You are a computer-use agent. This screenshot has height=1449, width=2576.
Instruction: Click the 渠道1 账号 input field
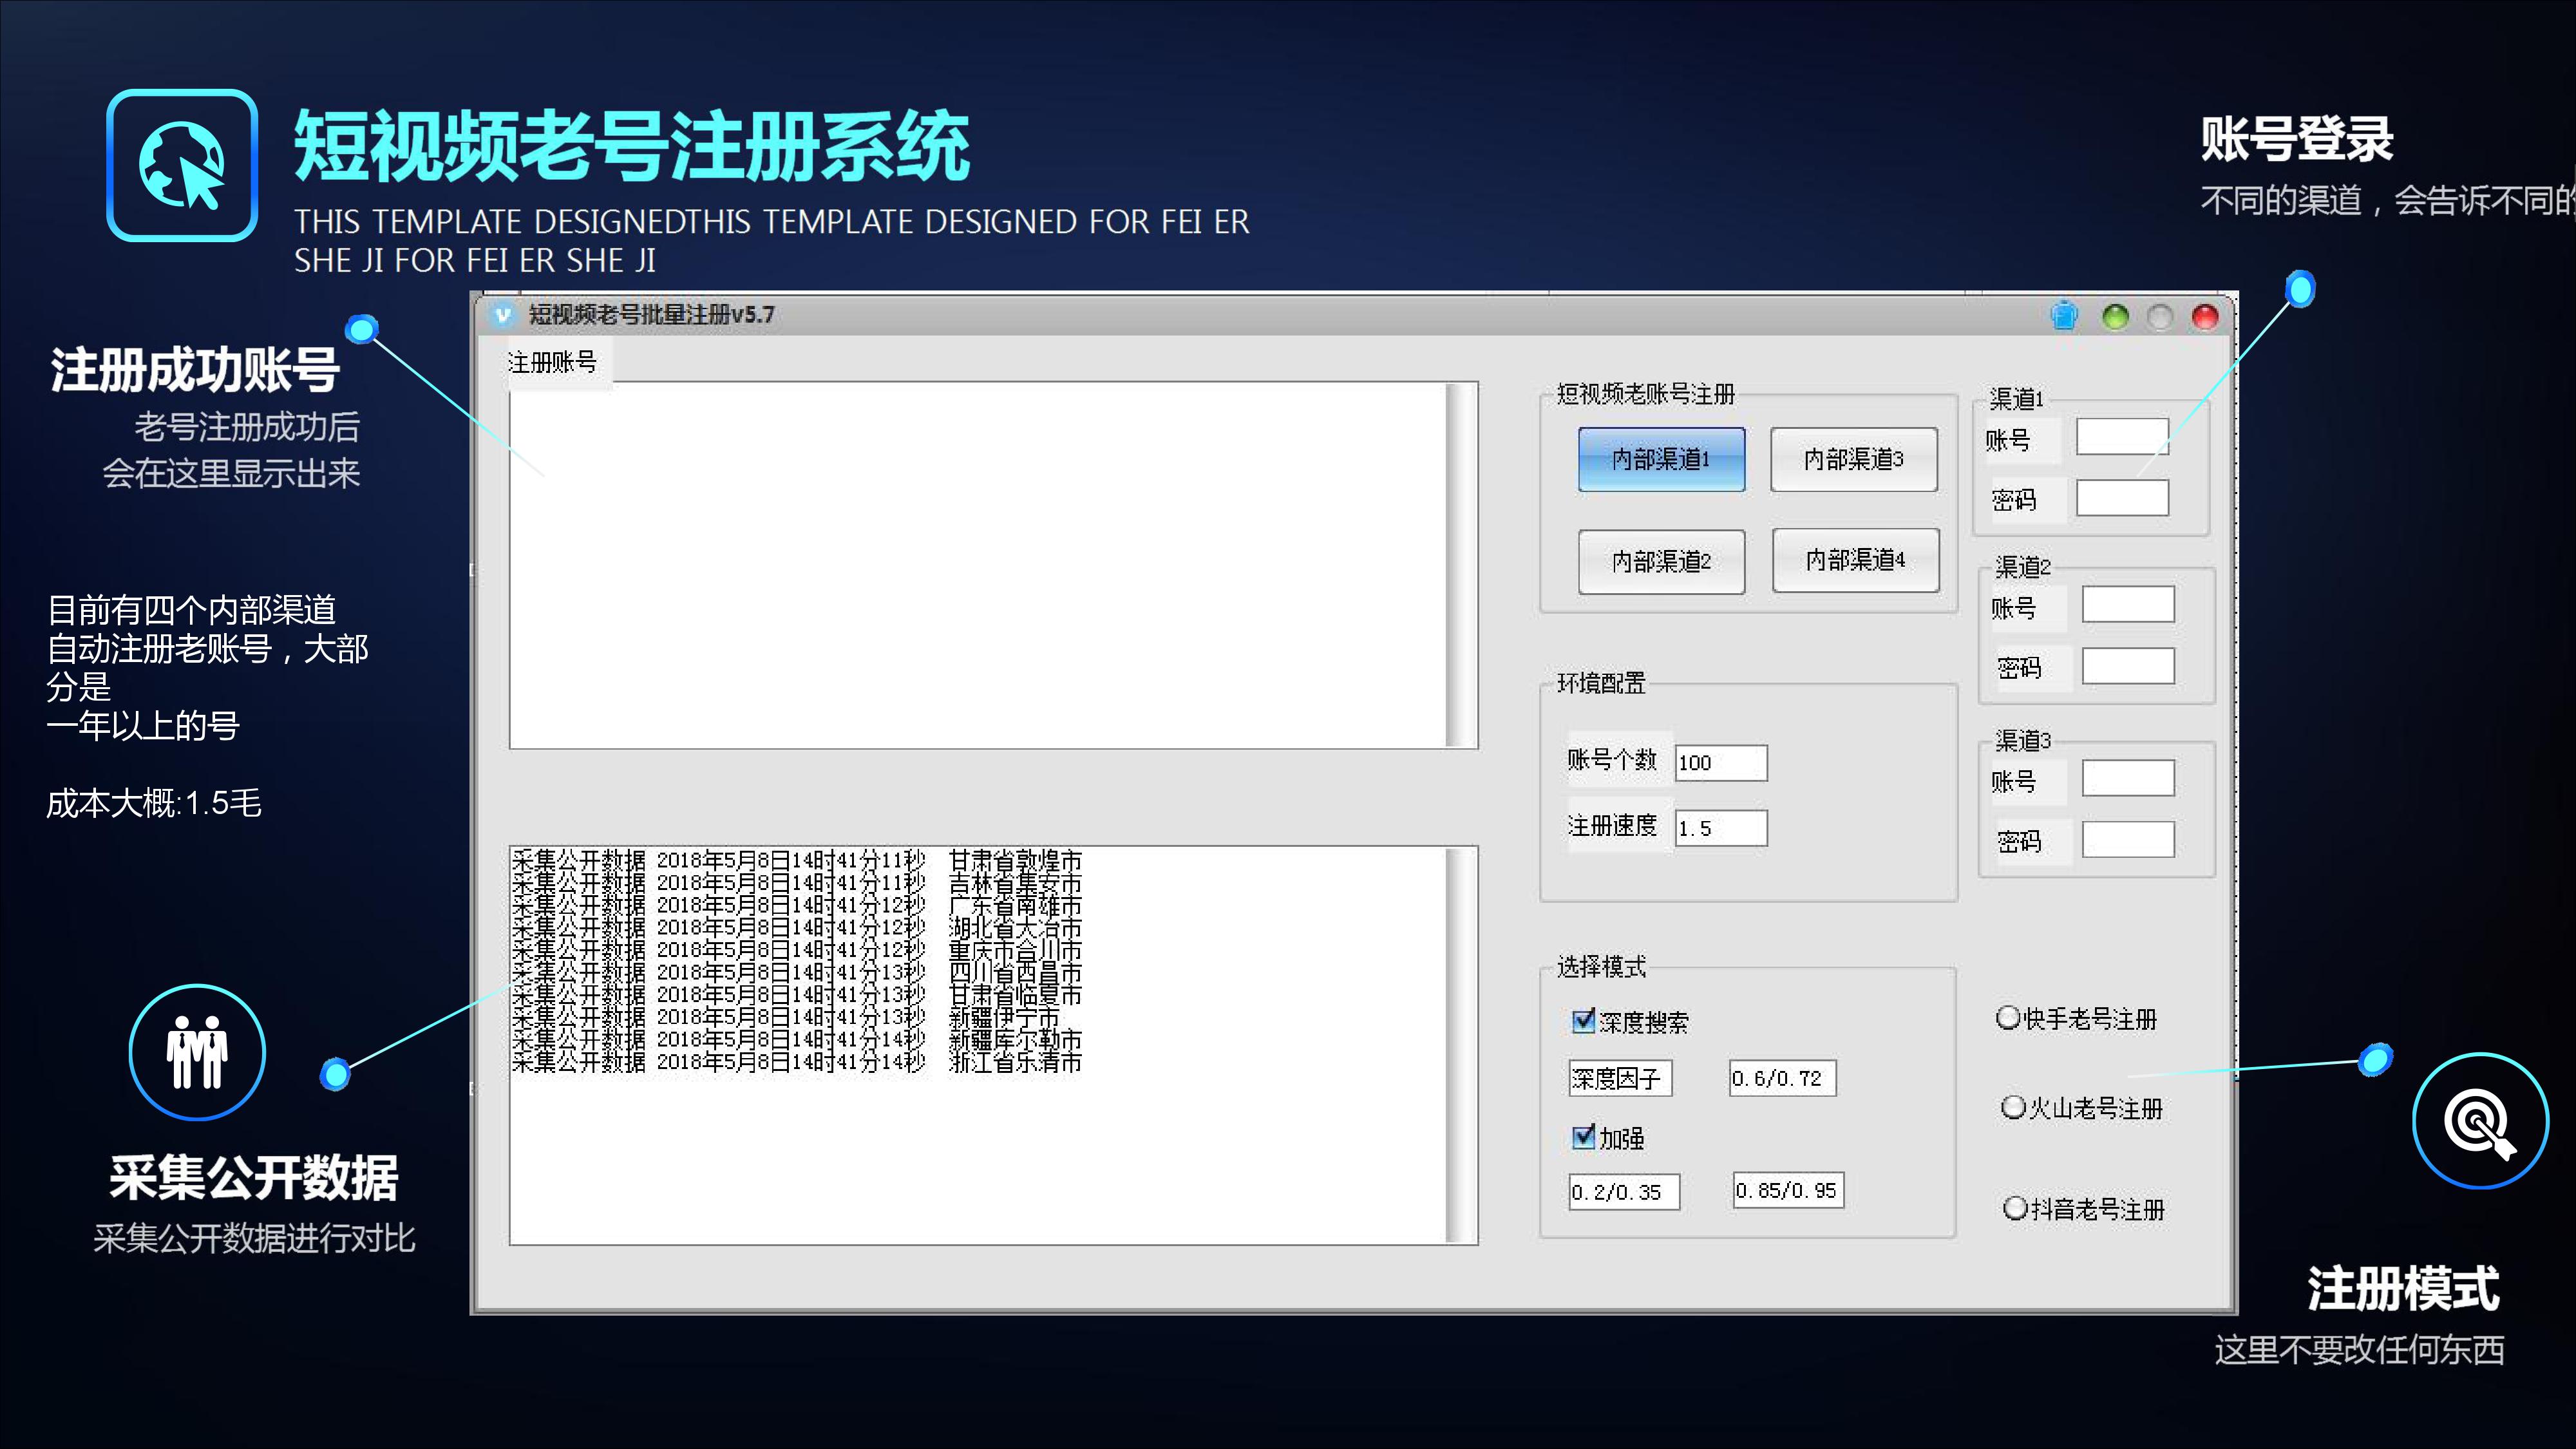pyautogui.click(x=2122, y=437)
